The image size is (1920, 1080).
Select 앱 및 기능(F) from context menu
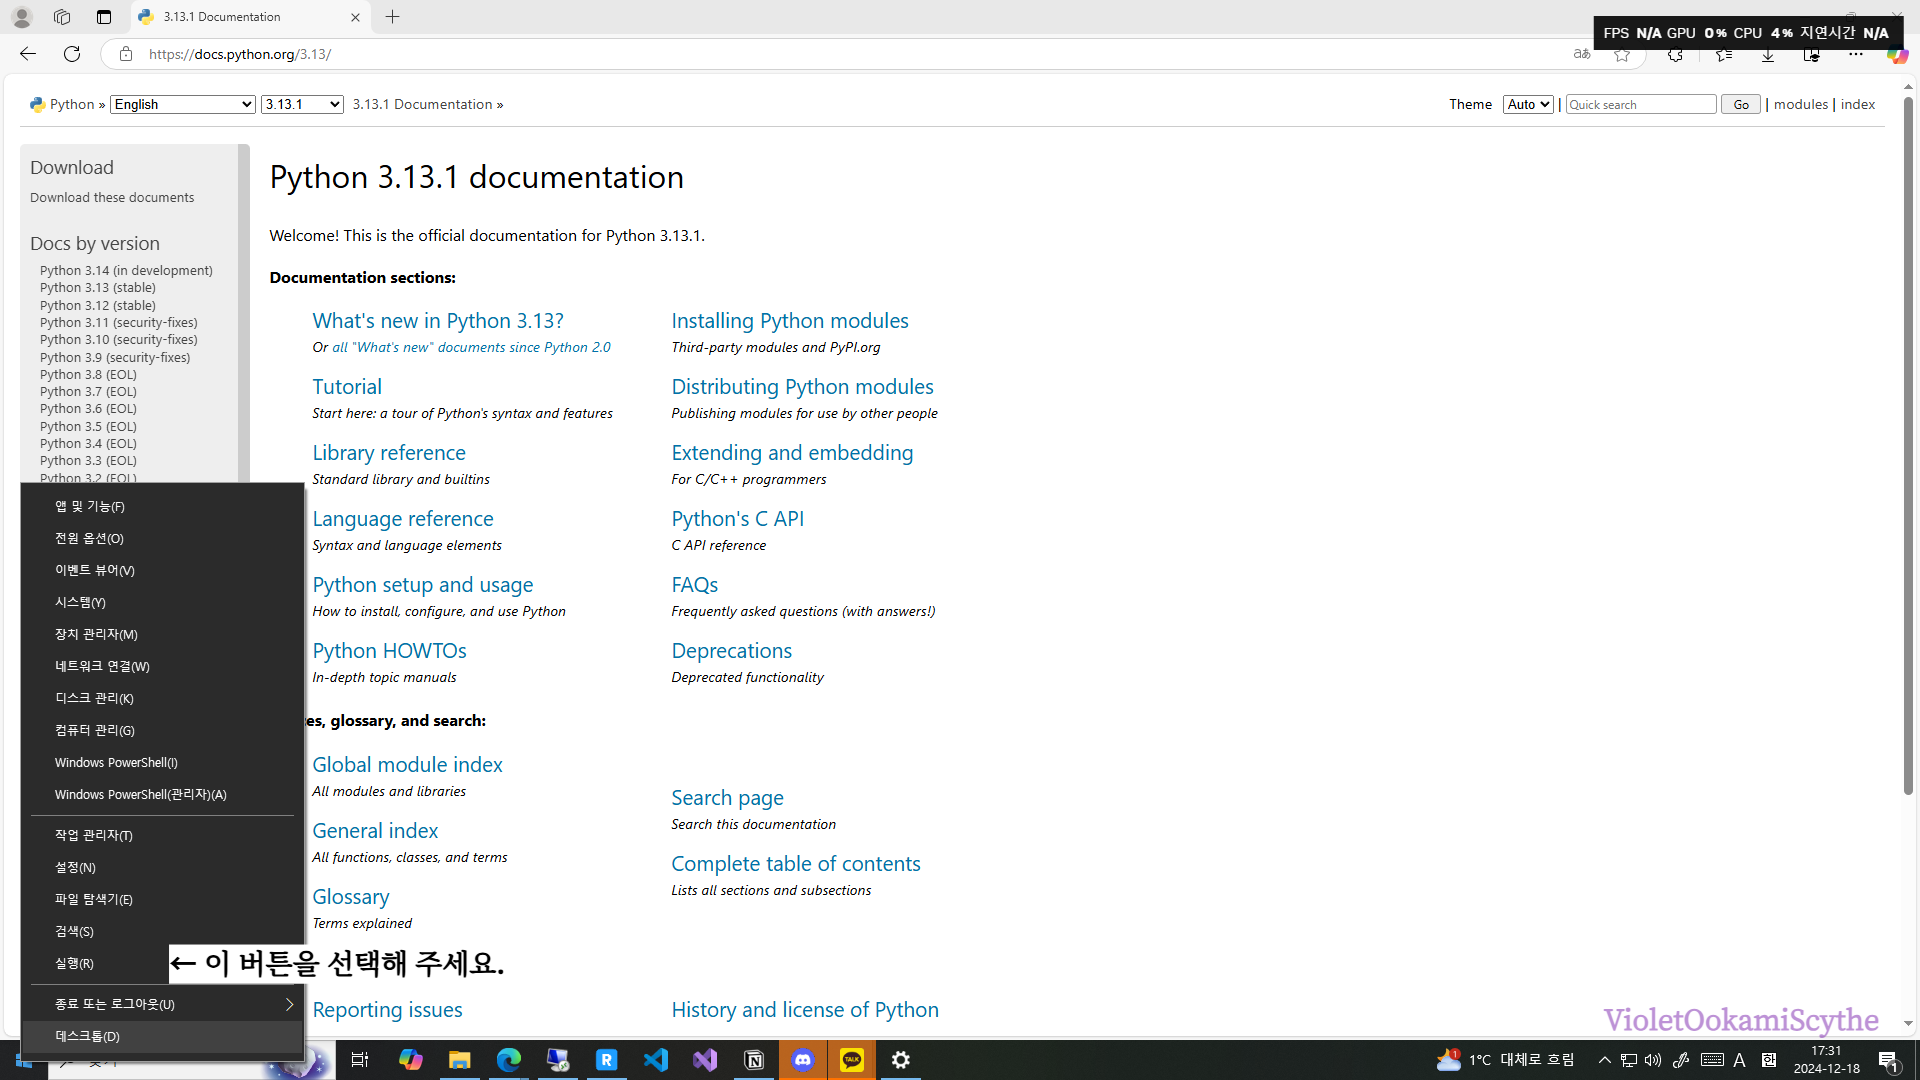(x=162, y=506)
